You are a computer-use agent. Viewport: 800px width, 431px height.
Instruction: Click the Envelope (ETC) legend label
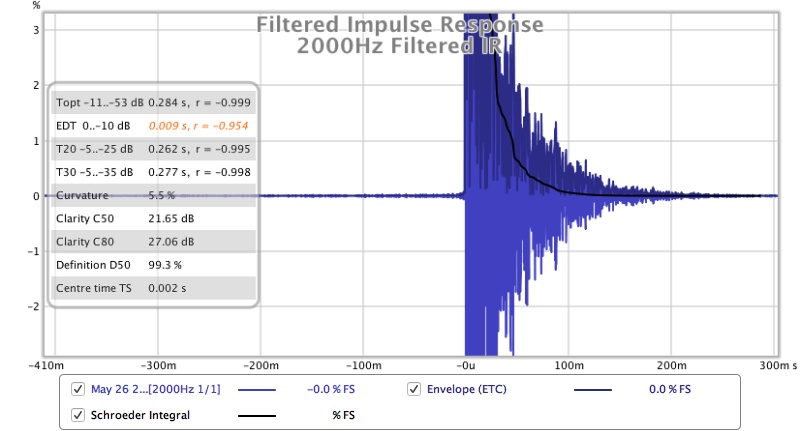(467, 389)
